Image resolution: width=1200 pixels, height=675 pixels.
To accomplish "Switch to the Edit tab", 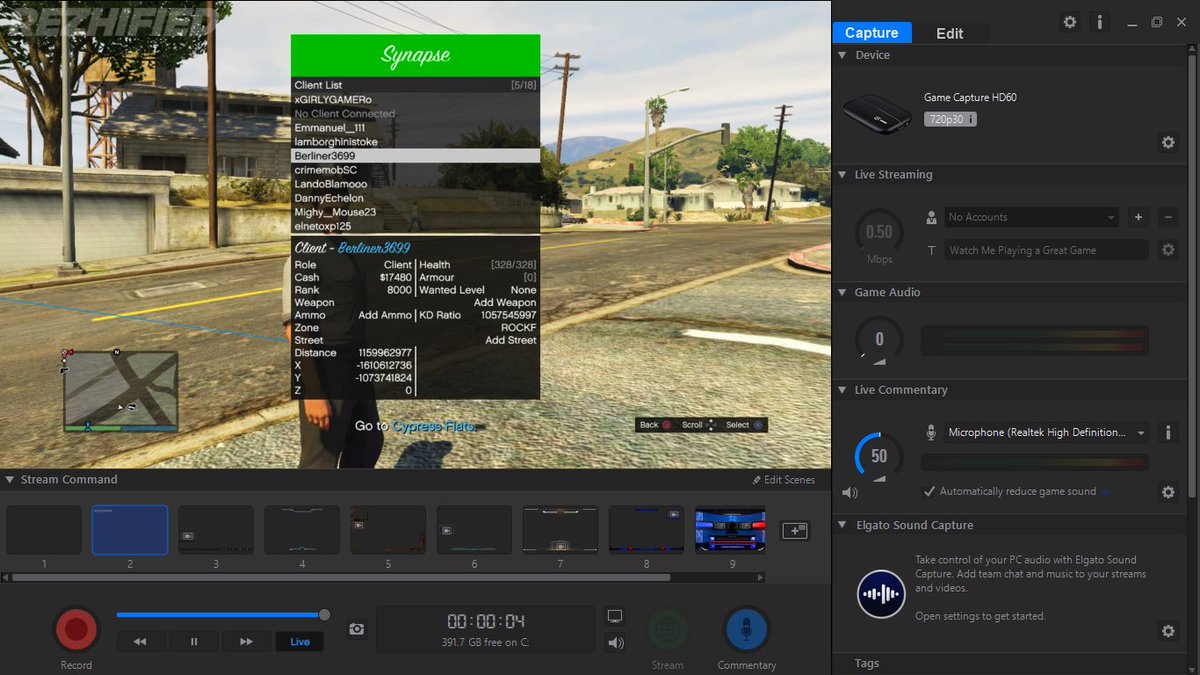I will click(x=950, y=33).
